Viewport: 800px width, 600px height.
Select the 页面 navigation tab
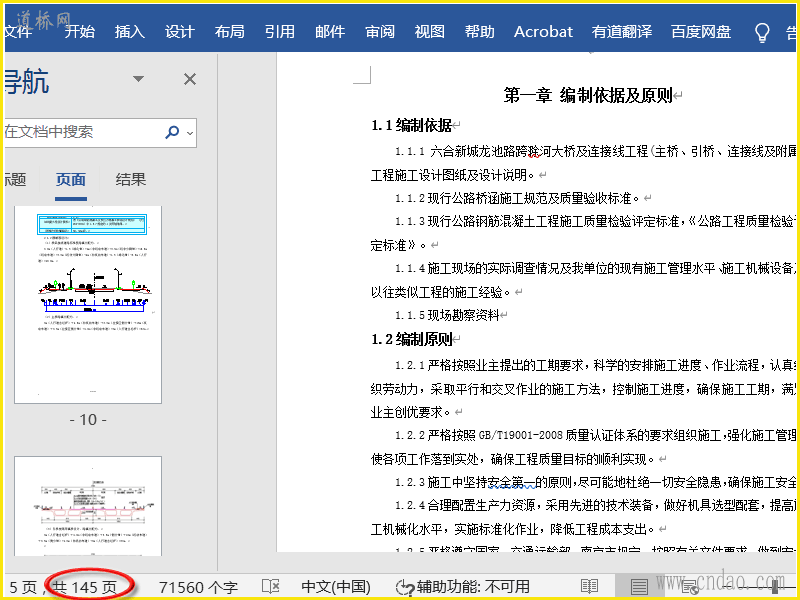point(71,180)
